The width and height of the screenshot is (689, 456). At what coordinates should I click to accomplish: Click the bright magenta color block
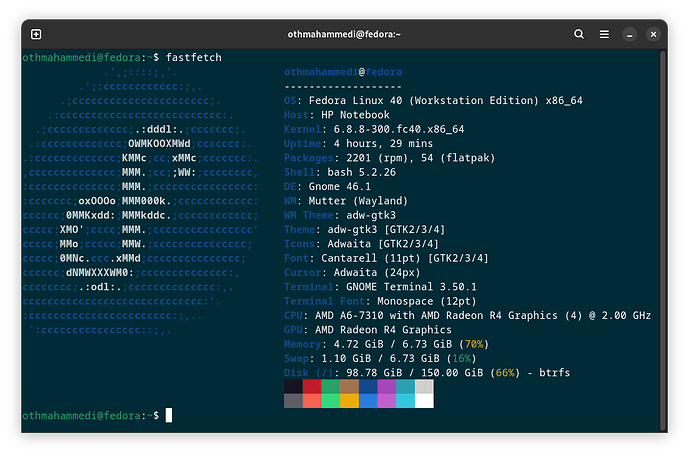[x=387, y=401]
